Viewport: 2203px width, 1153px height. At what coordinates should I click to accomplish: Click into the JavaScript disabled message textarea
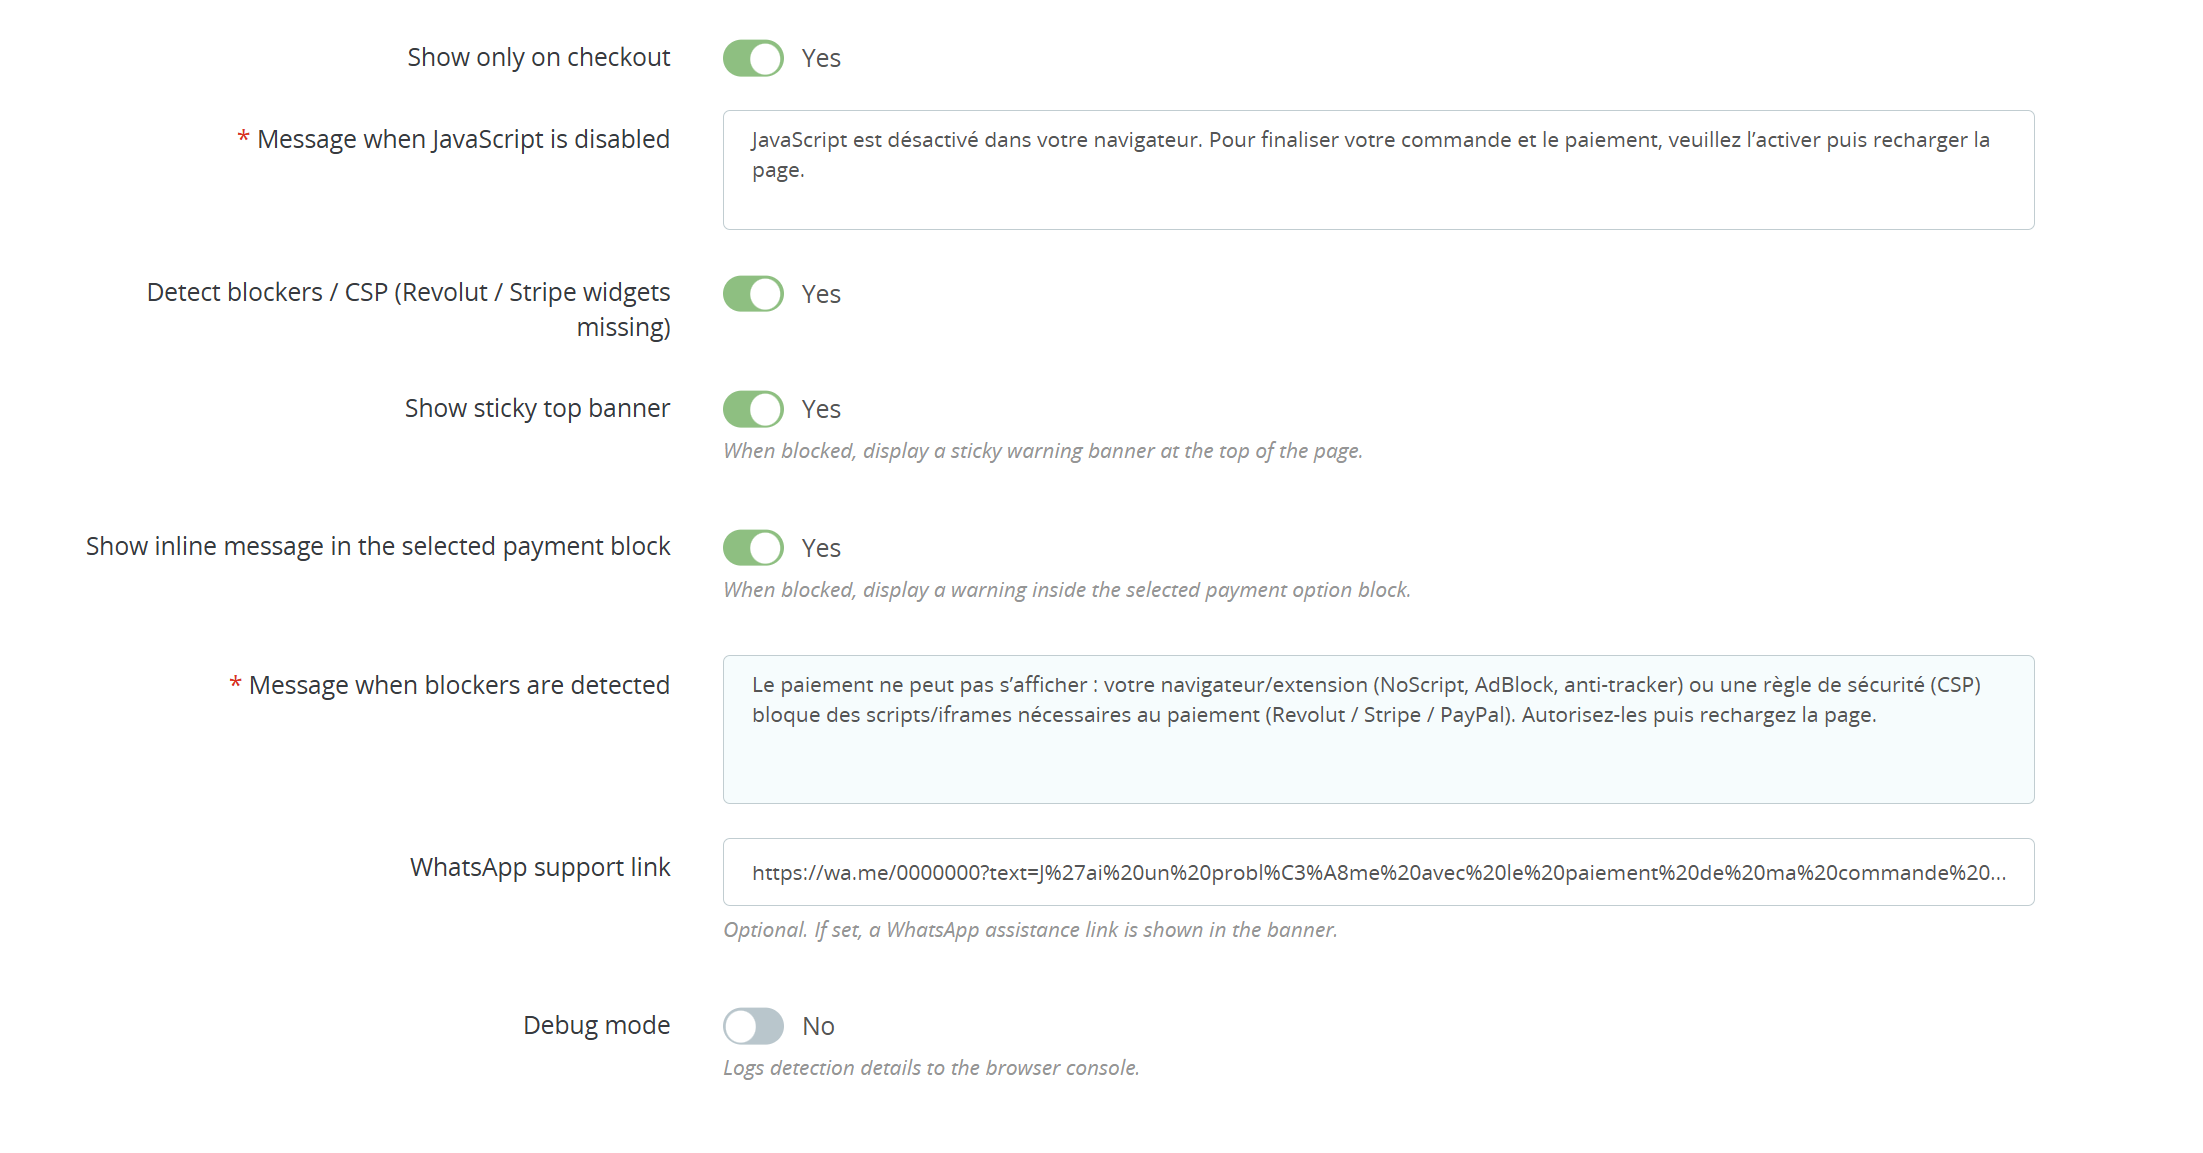pos(1378,170)
